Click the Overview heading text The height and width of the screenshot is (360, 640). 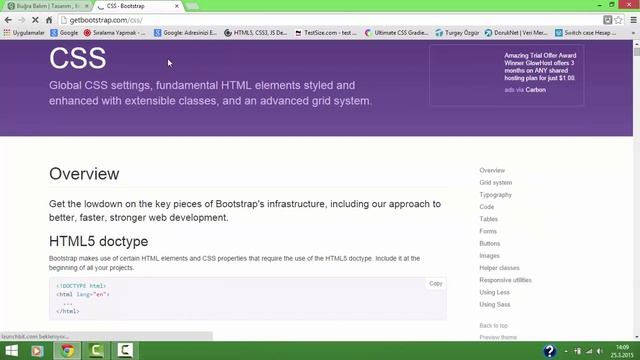pyautogui.click(x=84, y=174)
